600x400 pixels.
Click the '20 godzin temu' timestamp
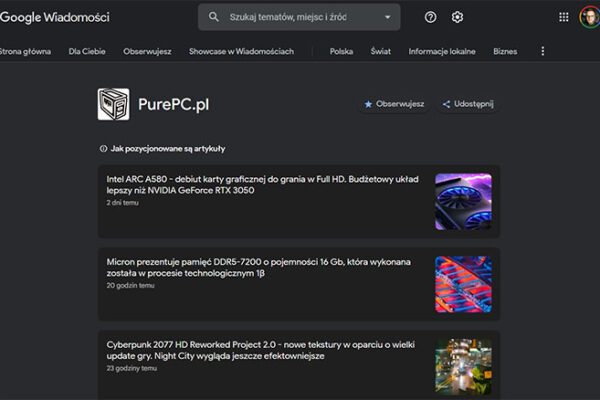pyautogui.click(x=130, y=286)
